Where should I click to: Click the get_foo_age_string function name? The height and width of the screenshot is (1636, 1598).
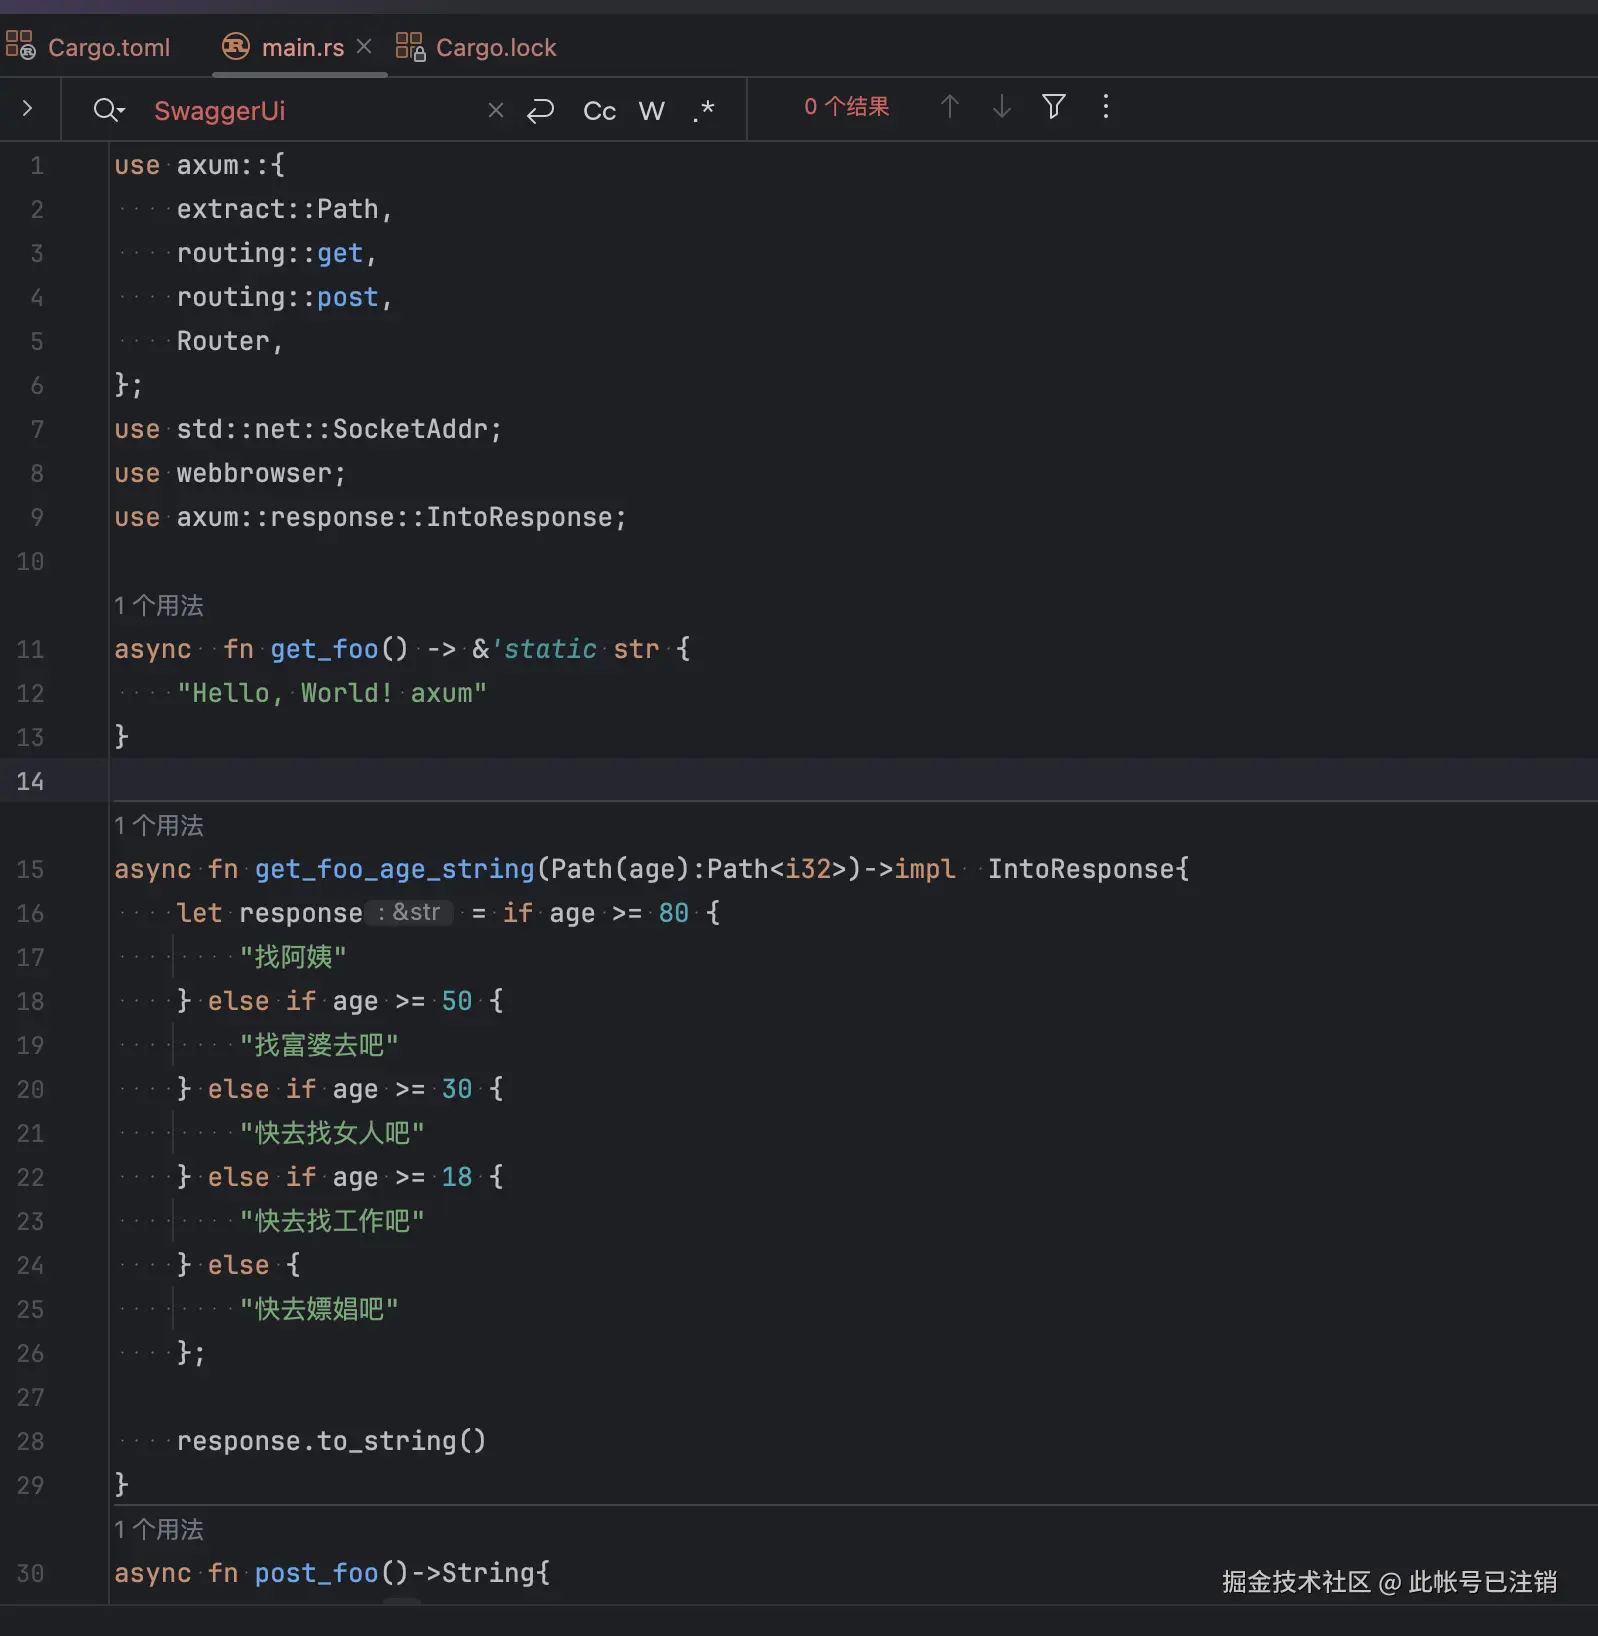(395, 869)
